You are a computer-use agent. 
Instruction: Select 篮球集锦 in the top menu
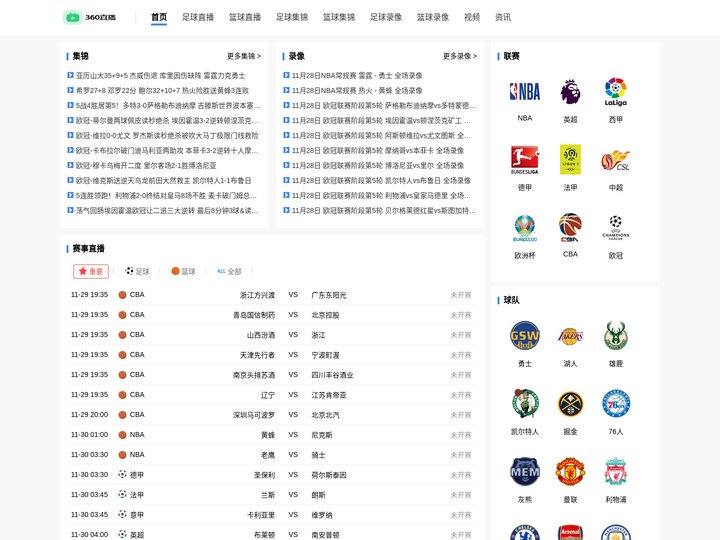click(x=339, y=17)
